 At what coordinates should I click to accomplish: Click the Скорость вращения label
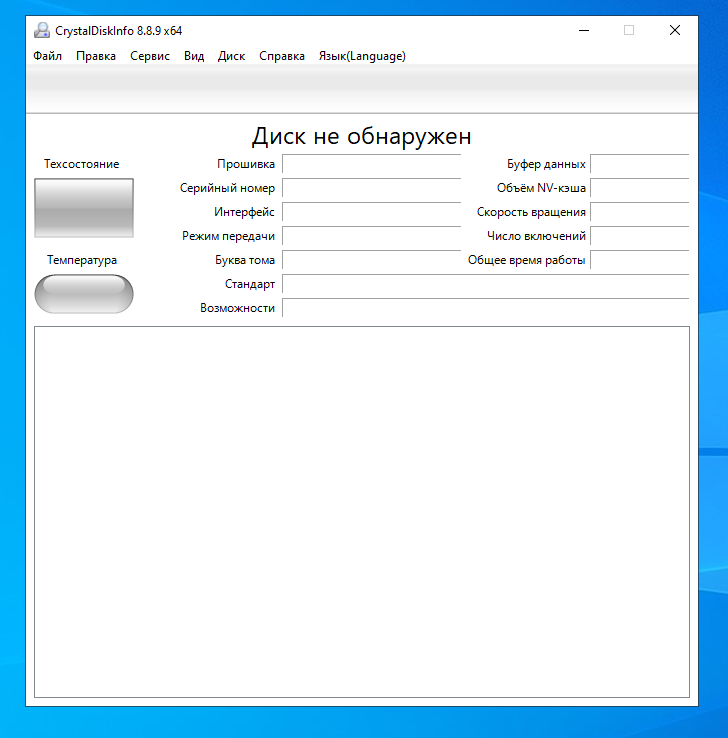(531, 212)
